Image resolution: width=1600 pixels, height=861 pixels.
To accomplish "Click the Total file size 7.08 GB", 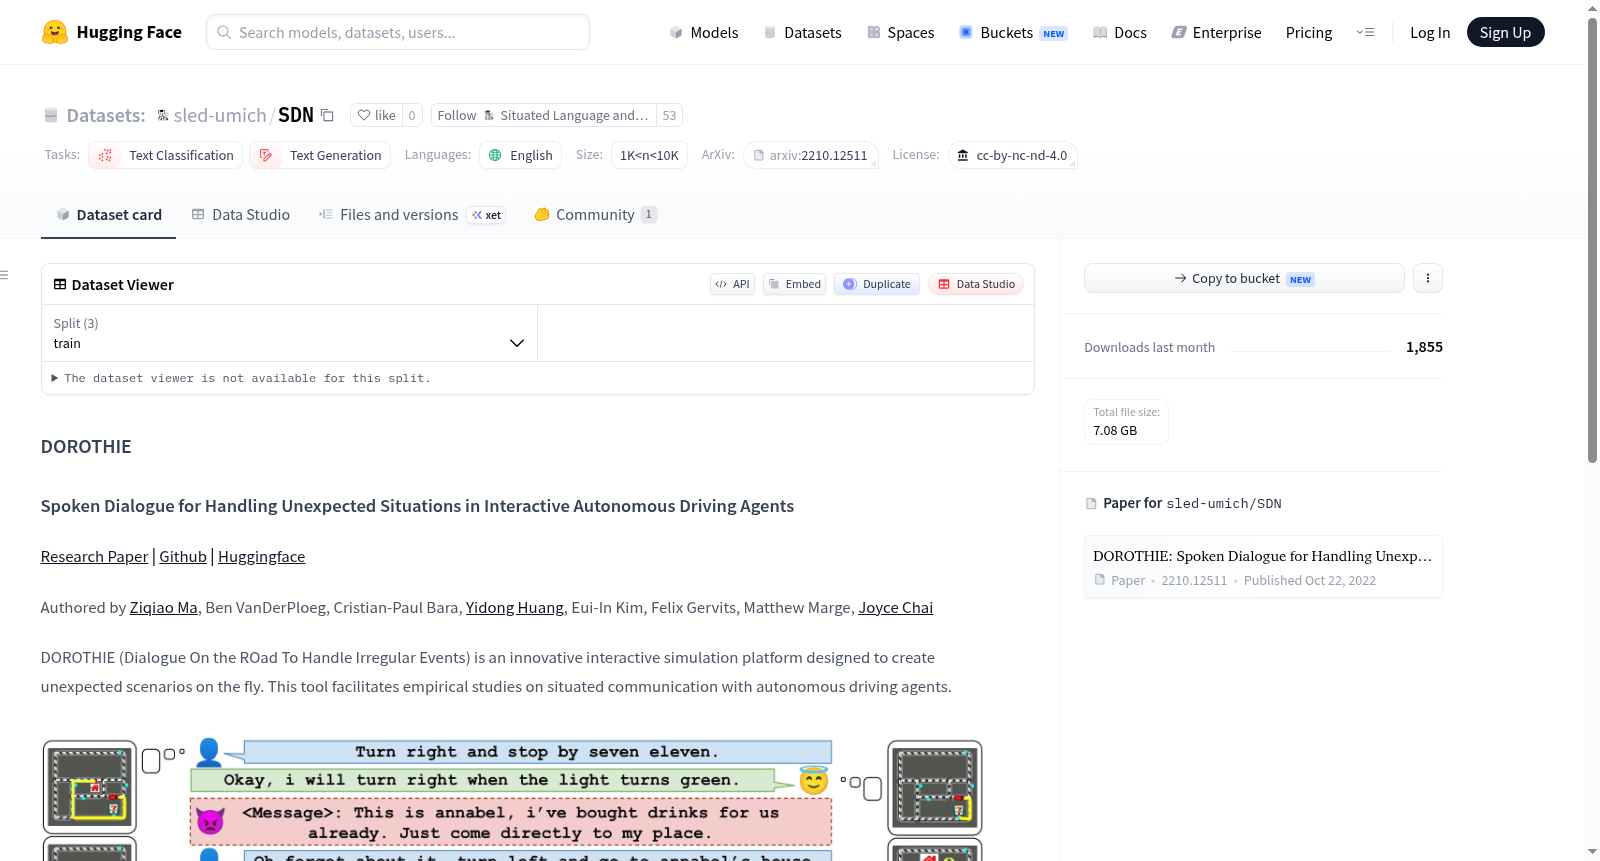I will (x=1126, y=422).
